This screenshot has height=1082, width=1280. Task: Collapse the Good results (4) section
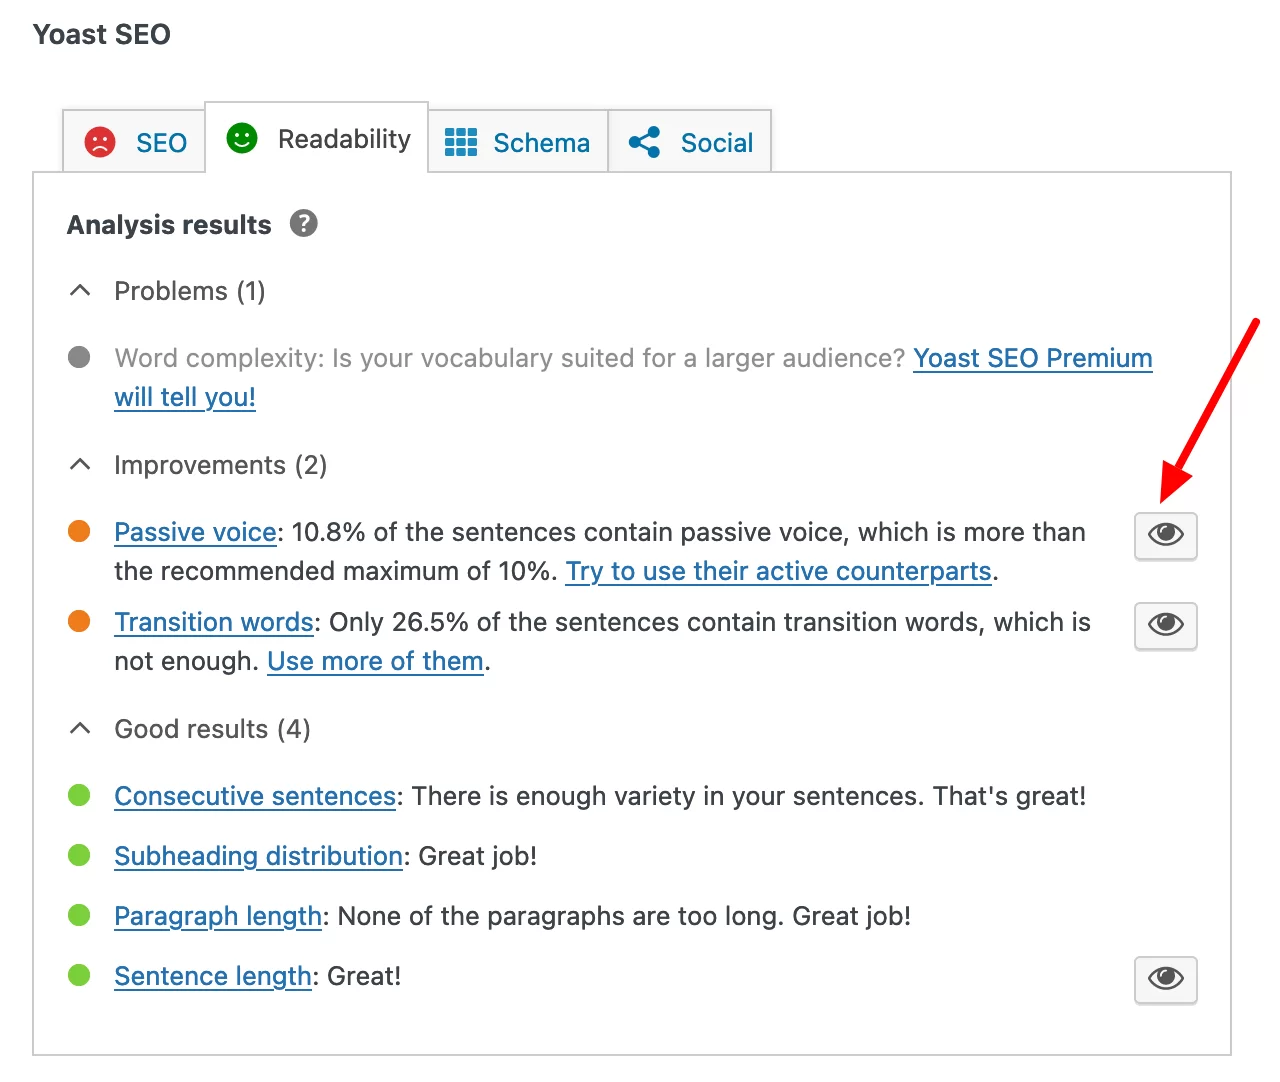pos(189,729)
